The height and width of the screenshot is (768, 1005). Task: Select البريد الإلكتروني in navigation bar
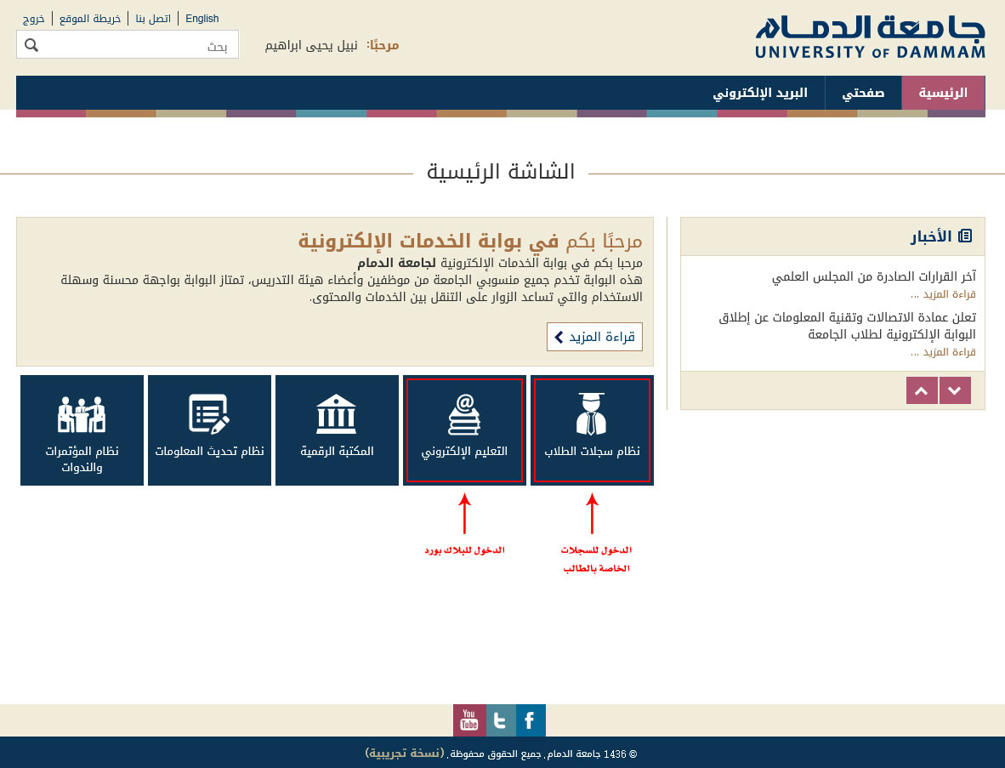pyautogui.click(x=760, y=93)
